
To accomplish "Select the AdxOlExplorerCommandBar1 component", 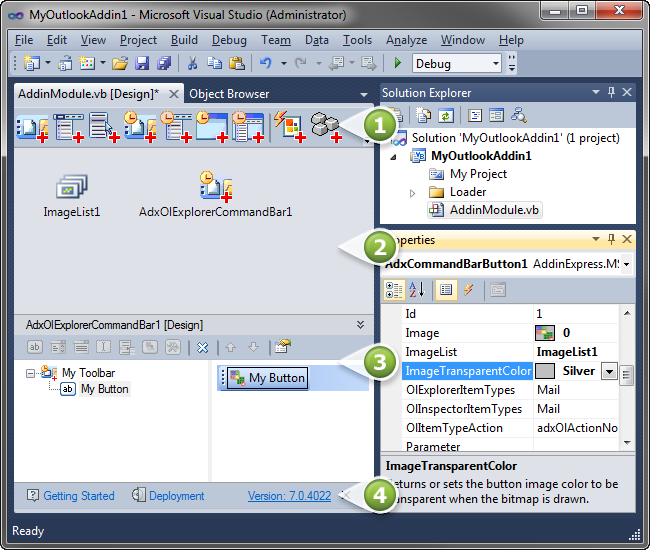I will click(x=216, y=195).
